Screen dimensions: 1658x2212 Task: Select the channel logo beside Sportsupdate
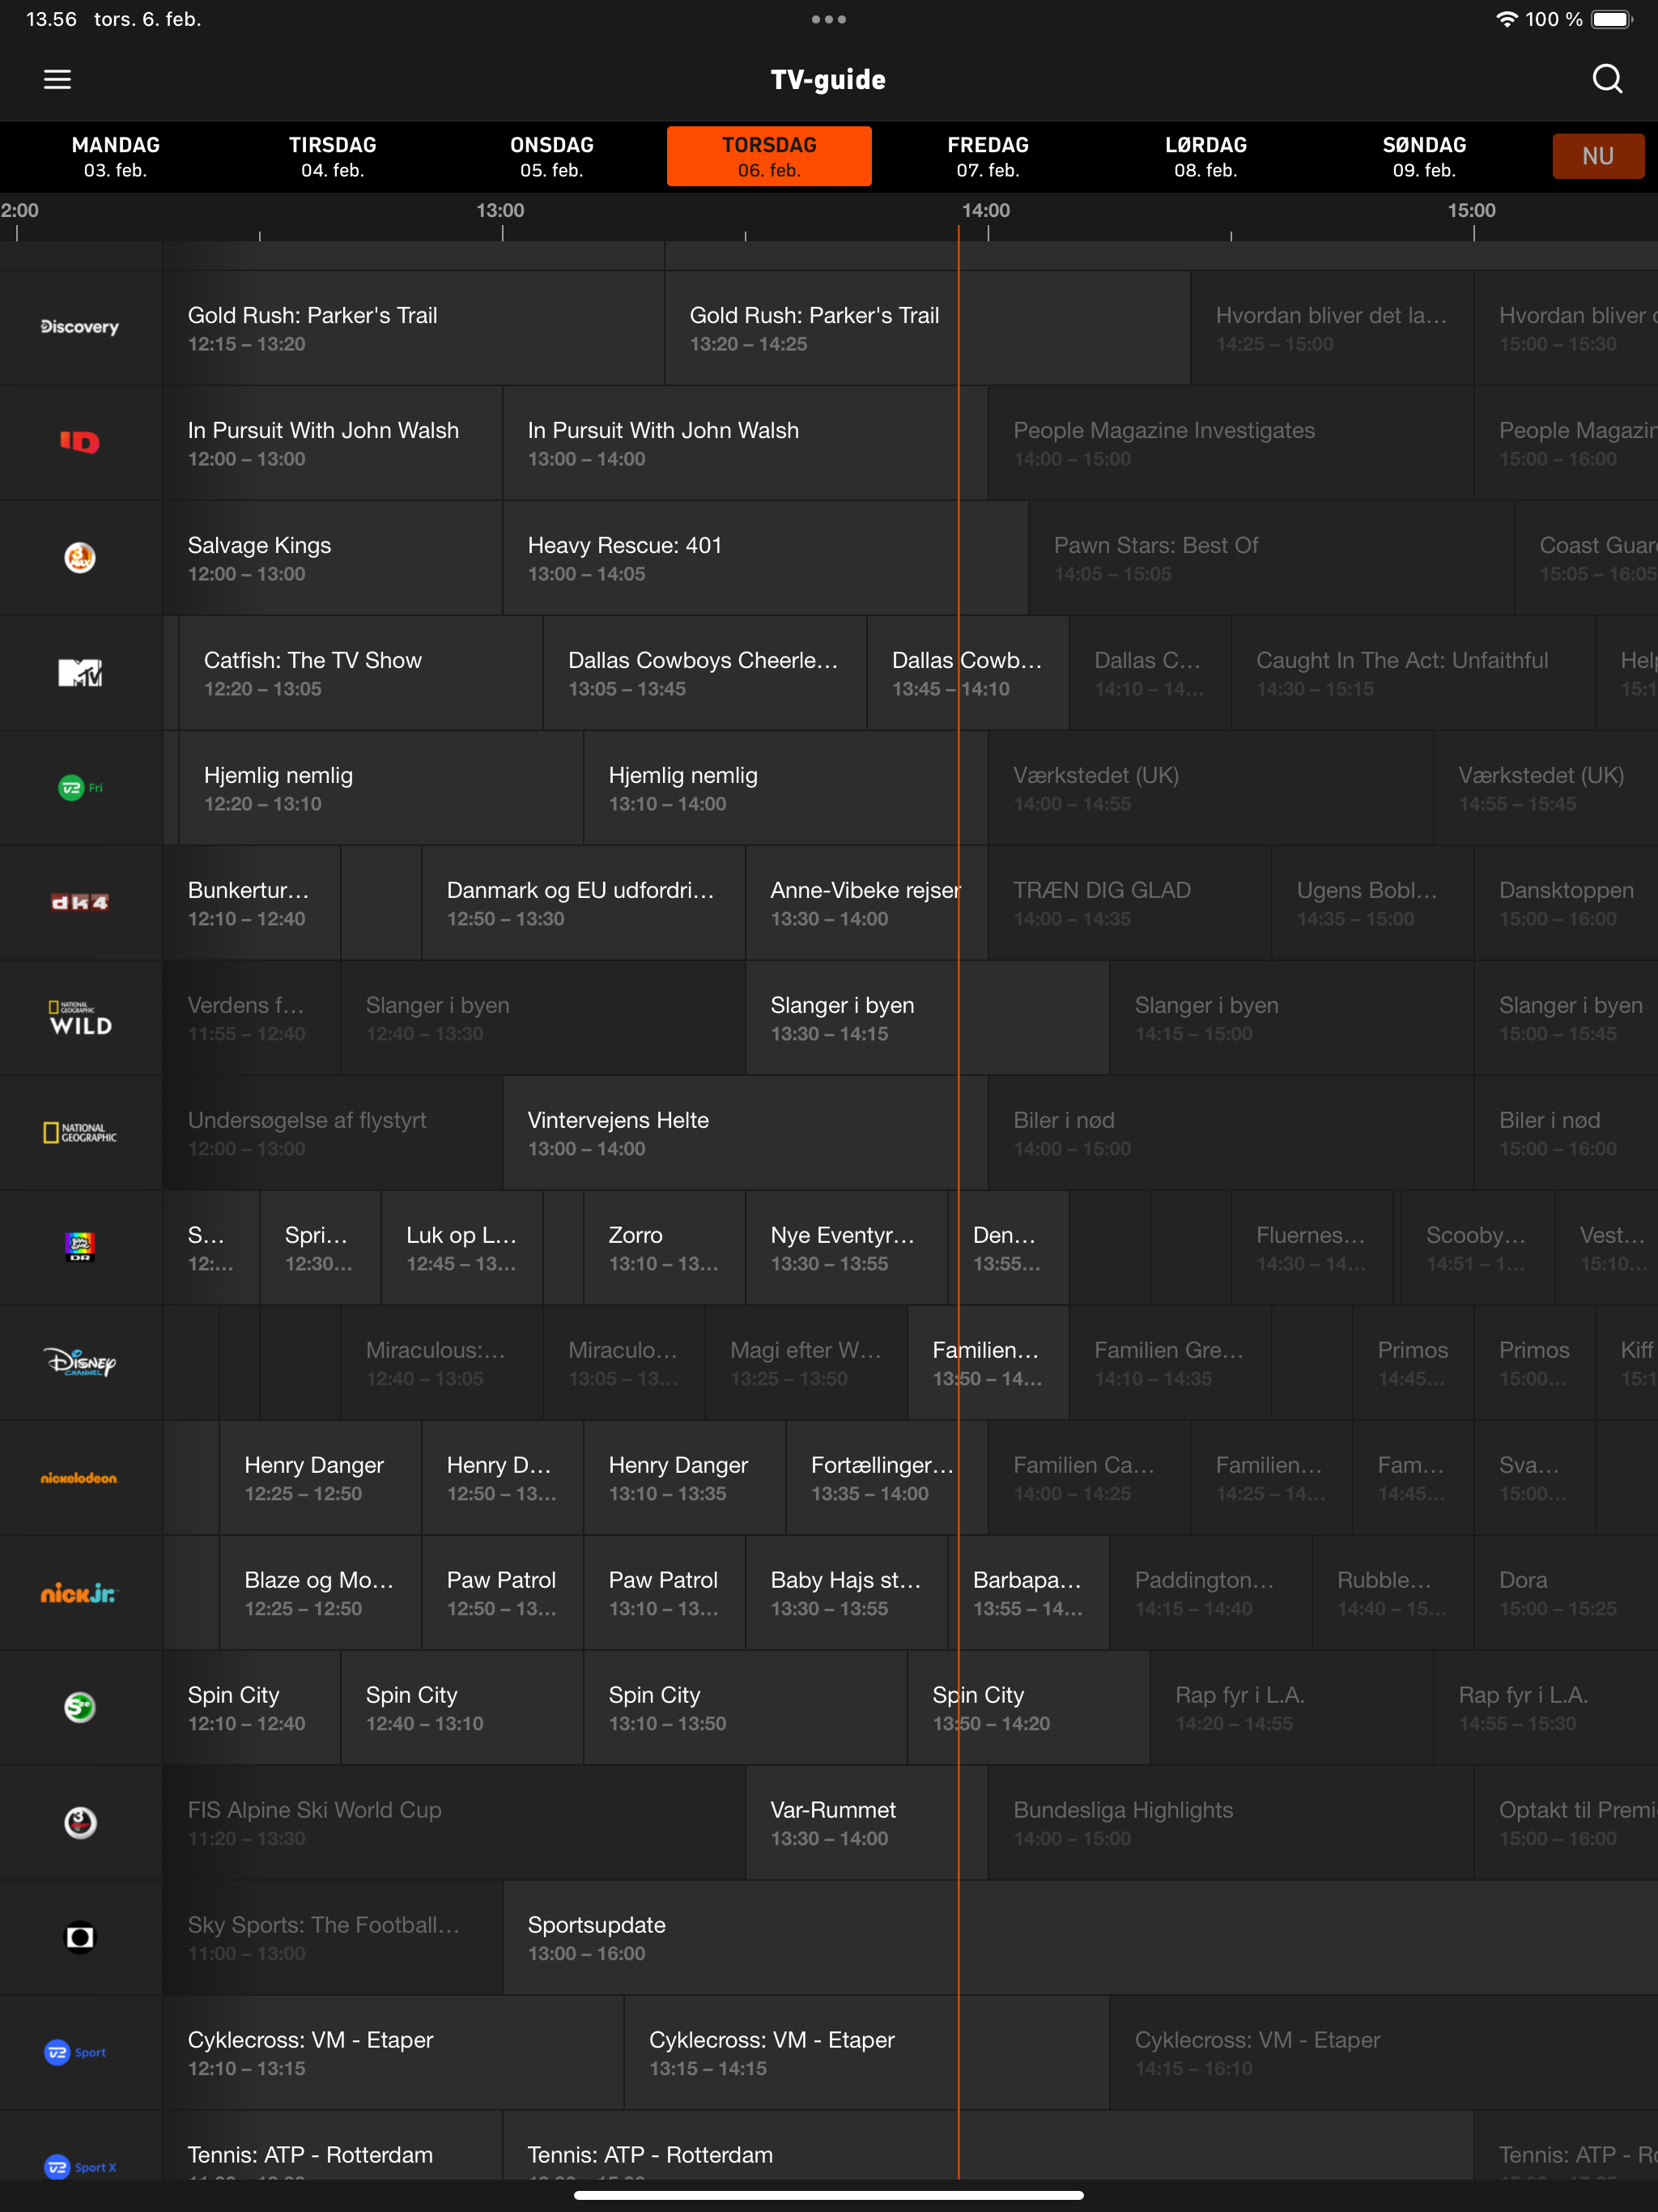coord(80,1937)
